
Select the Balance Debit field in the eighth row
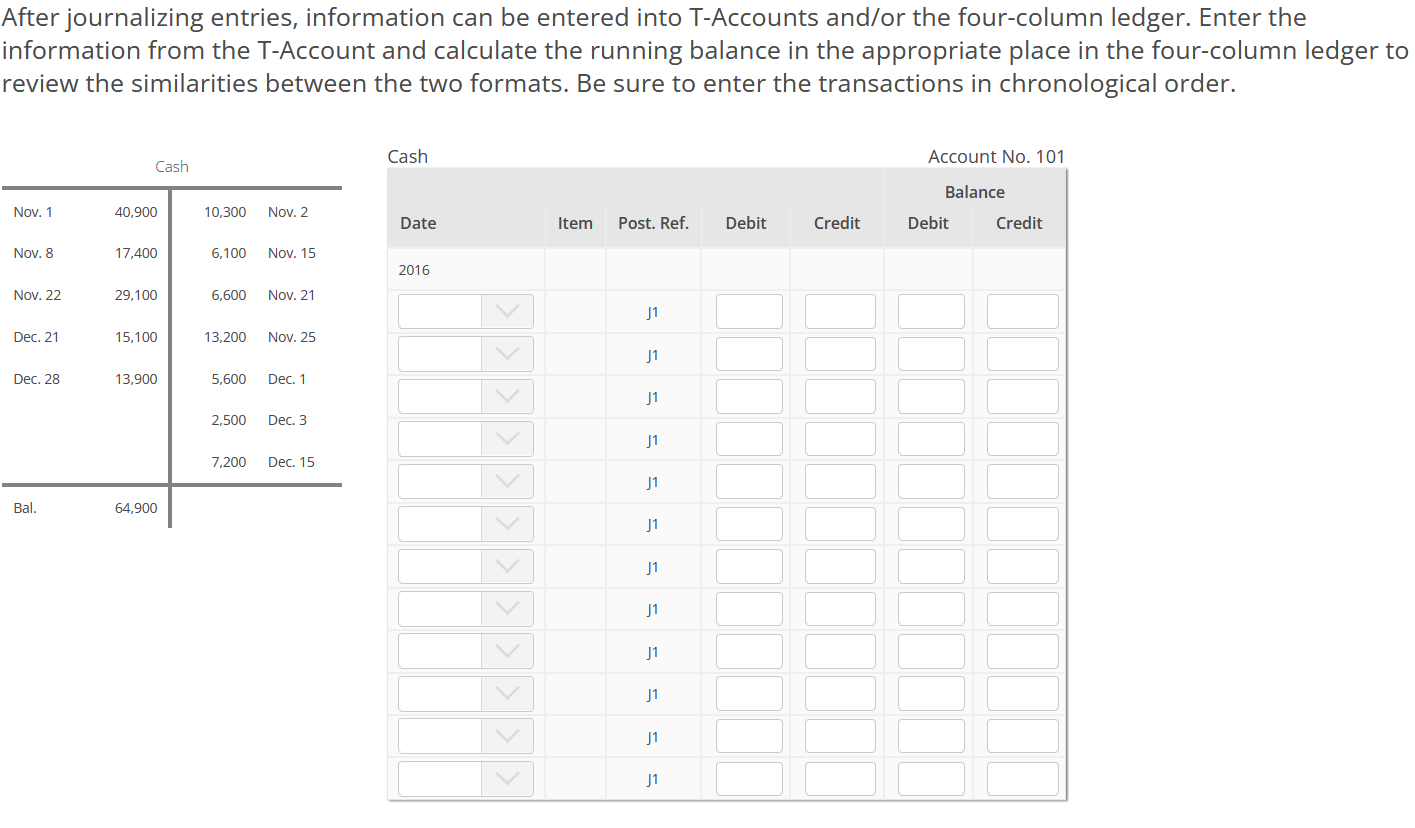(931, 609)
